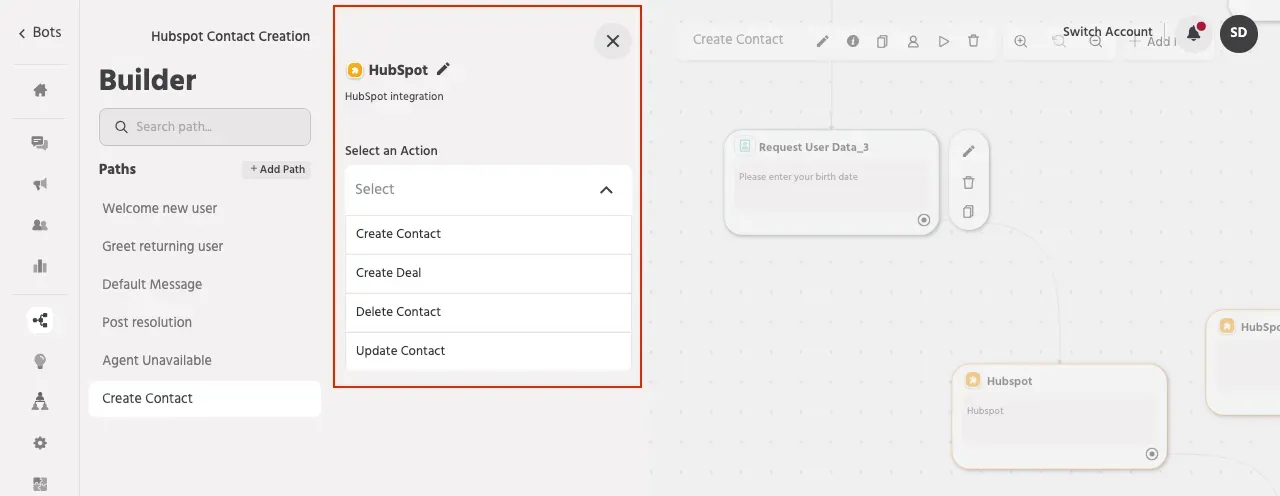Click Switch Account
The width and height of the screenshot is (1280, 496).
(x=1107, y=32)
